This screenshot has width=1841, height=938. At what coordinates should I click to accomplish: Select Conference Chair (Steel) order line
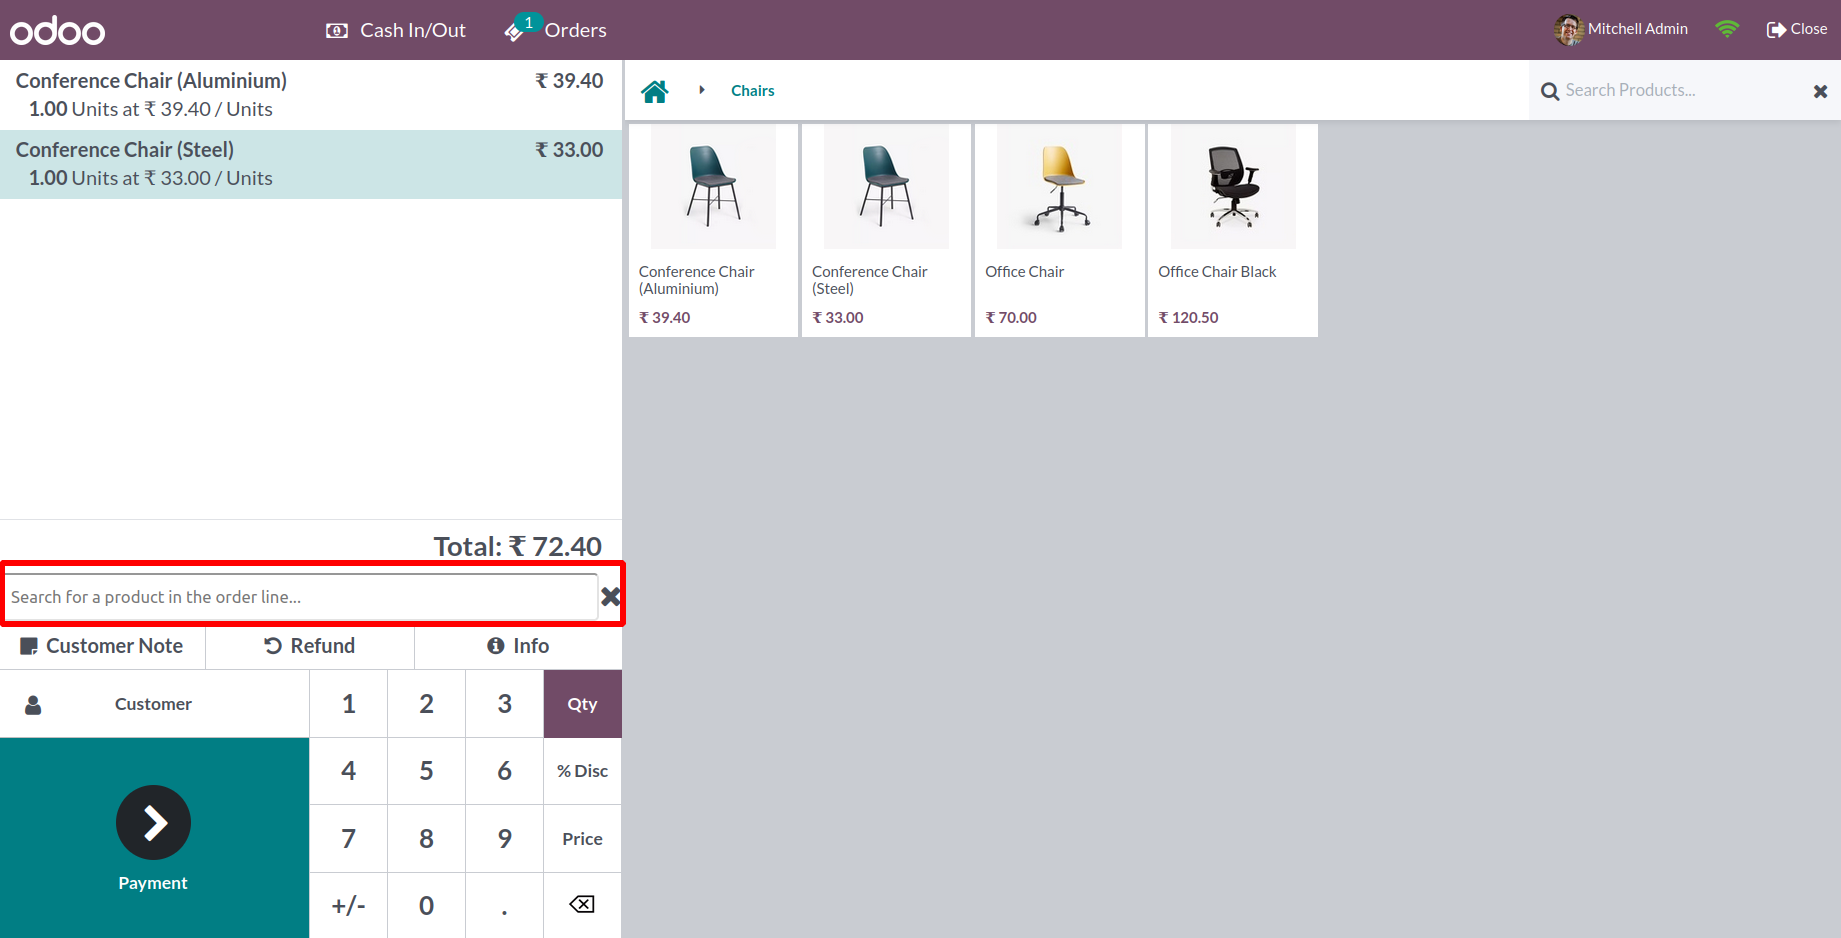(x=311, y=164)
